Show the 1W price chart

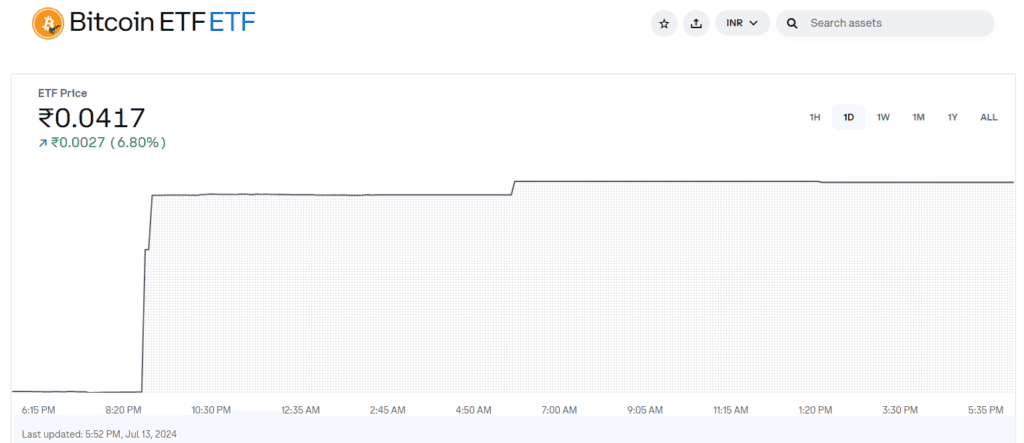(x=883, y=117)
